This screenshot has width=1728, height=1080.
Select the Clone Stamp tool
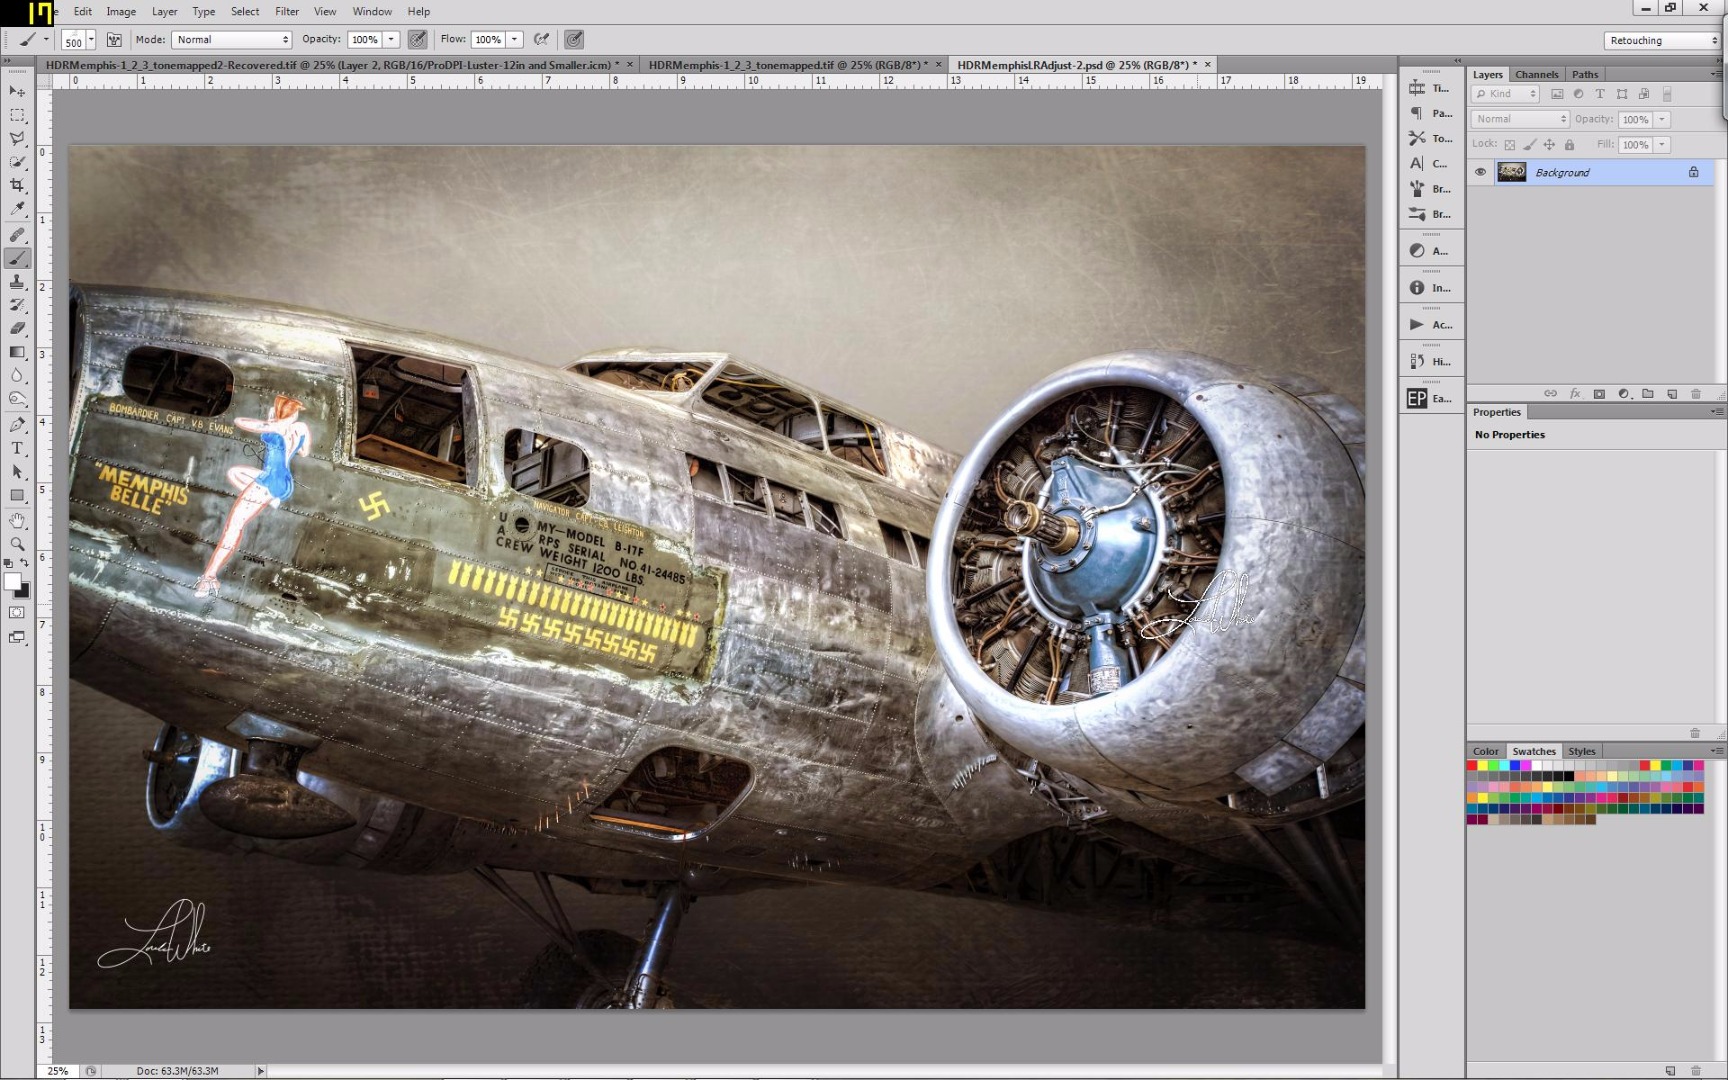(17, 282)
